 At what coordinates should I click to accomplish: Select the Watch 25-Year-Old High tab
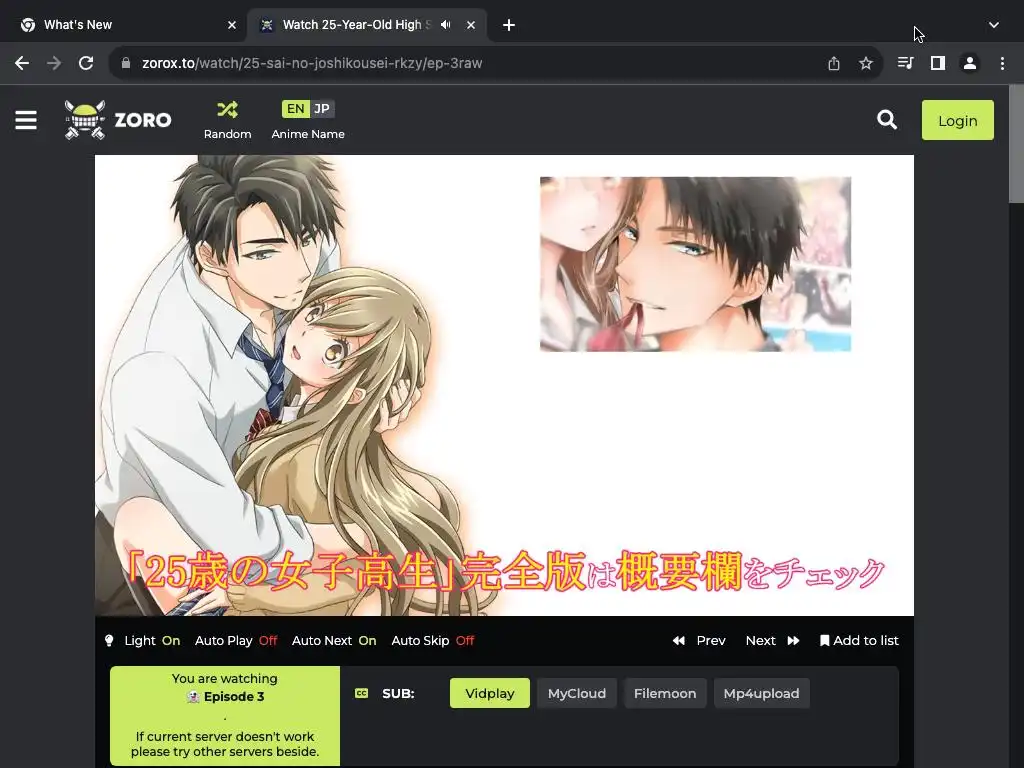[367, 25]
